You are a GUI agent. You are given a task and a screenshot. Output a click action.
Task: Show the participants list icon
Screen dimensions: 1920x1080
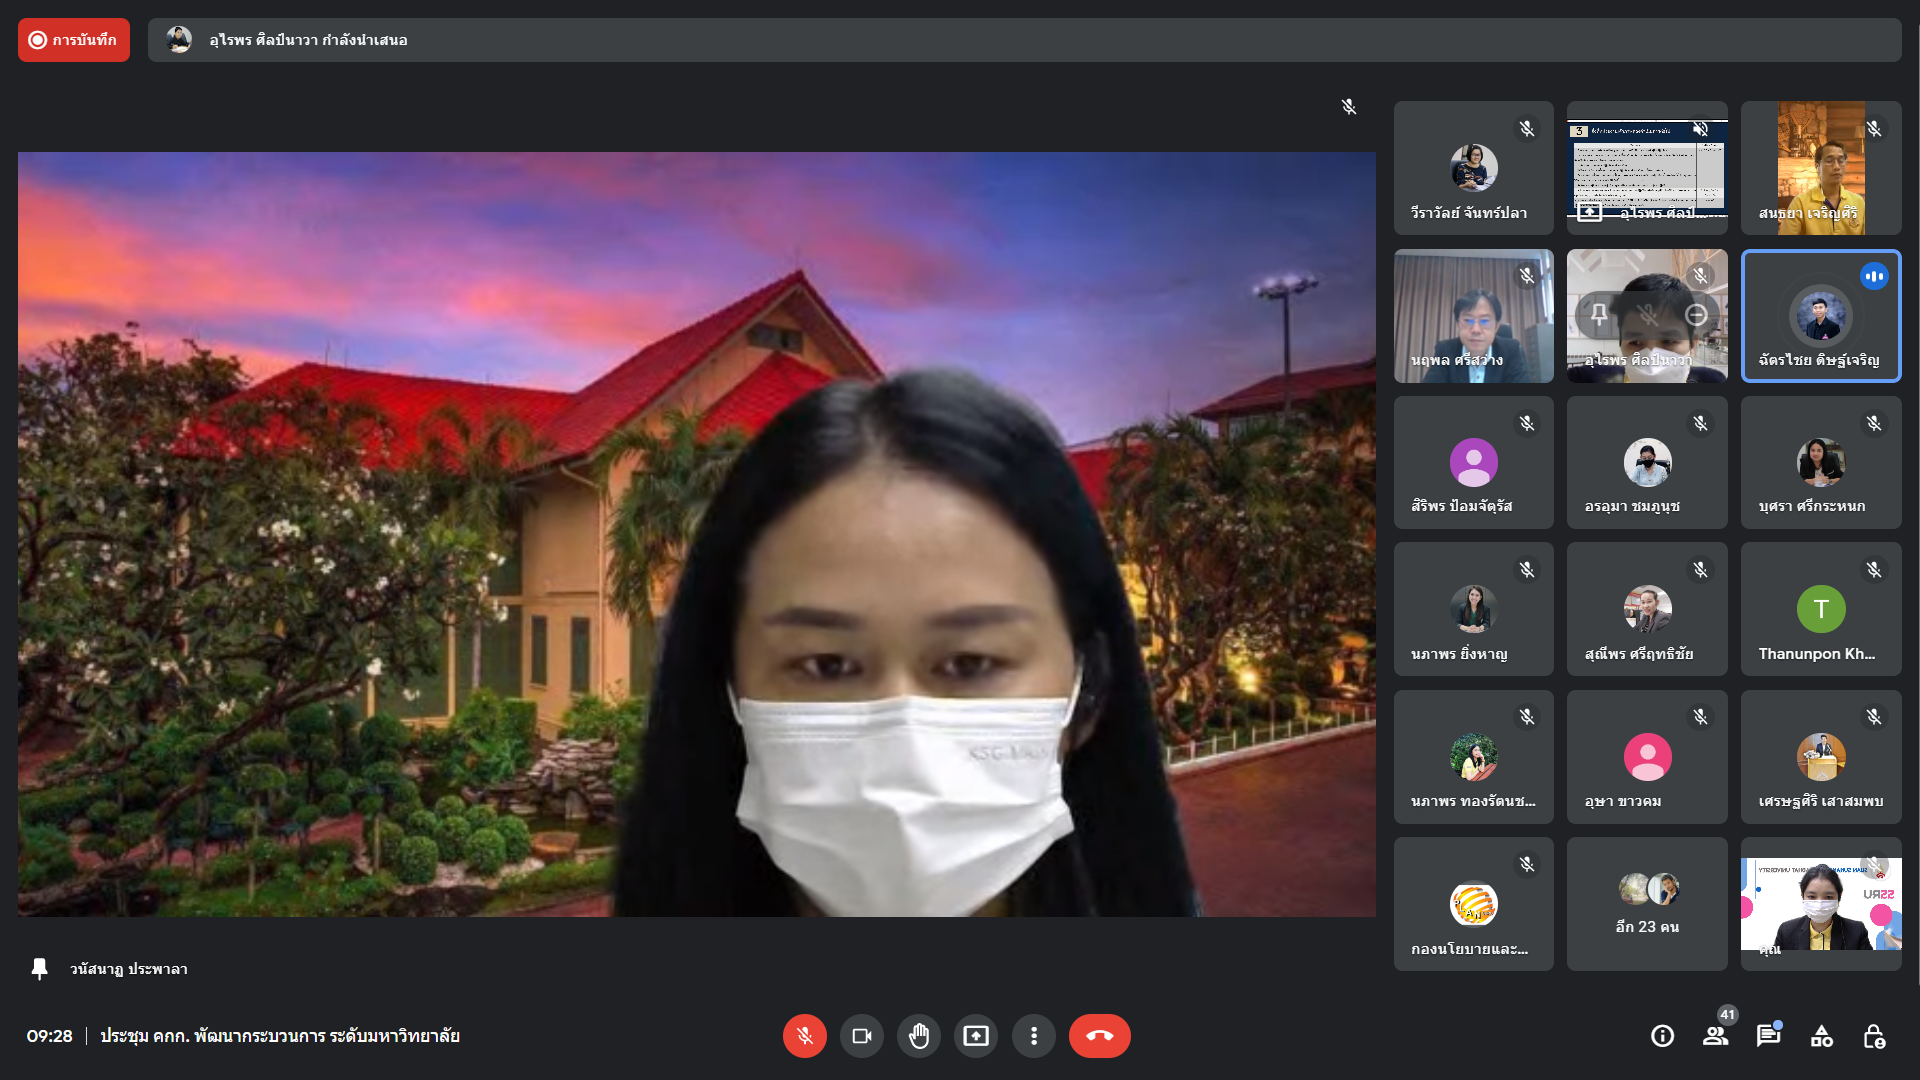pyautogui.click(x=1715, y=1036)
